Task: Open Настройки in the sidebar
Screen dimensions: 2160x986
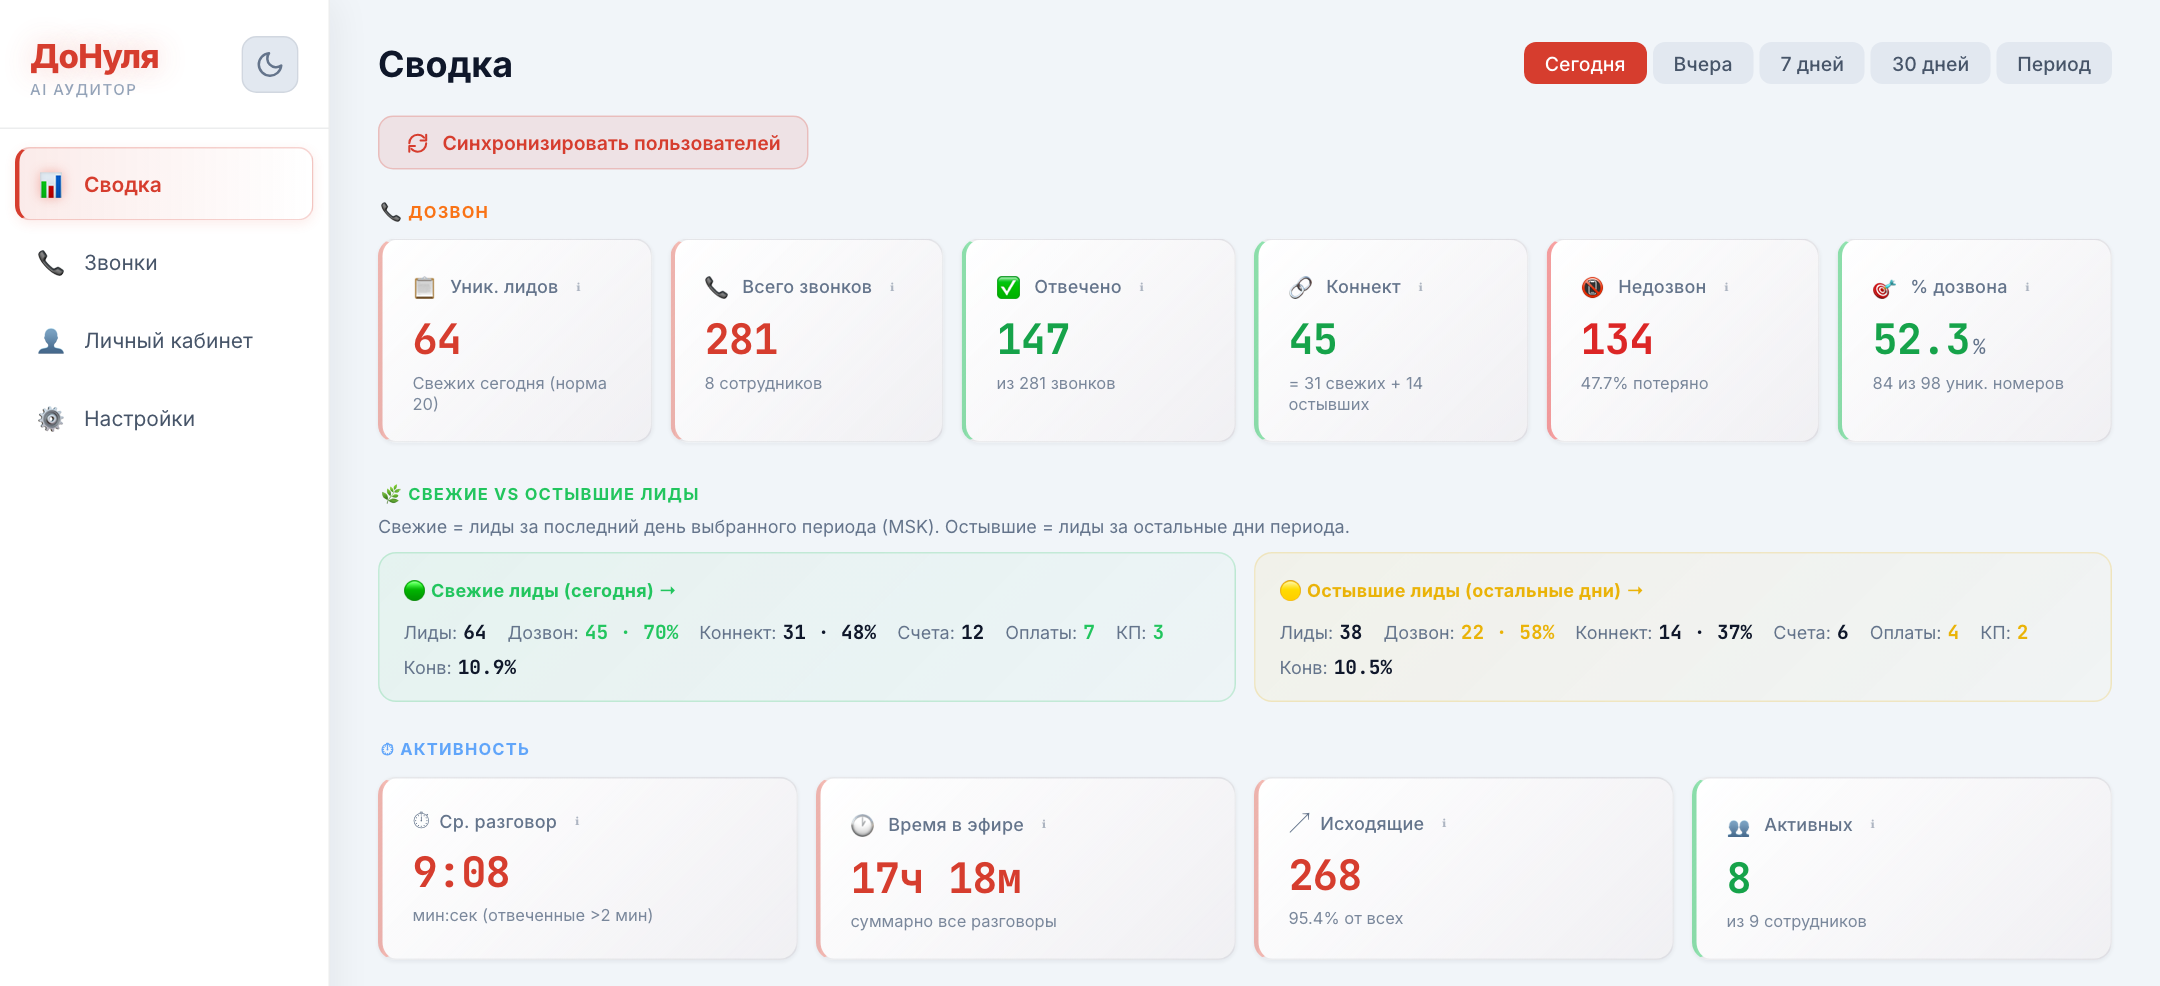Action: click(x=164, y=418)
